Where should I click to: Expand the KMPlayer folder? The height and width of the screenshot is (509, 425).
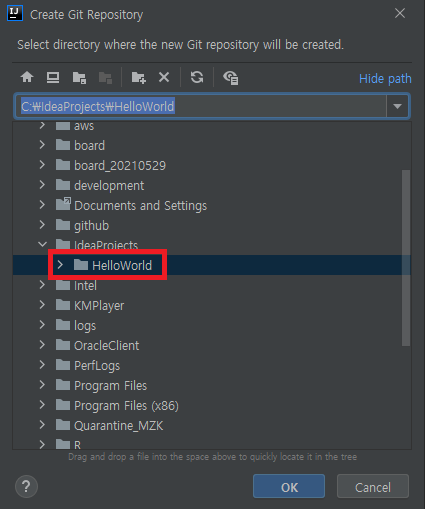42,305
